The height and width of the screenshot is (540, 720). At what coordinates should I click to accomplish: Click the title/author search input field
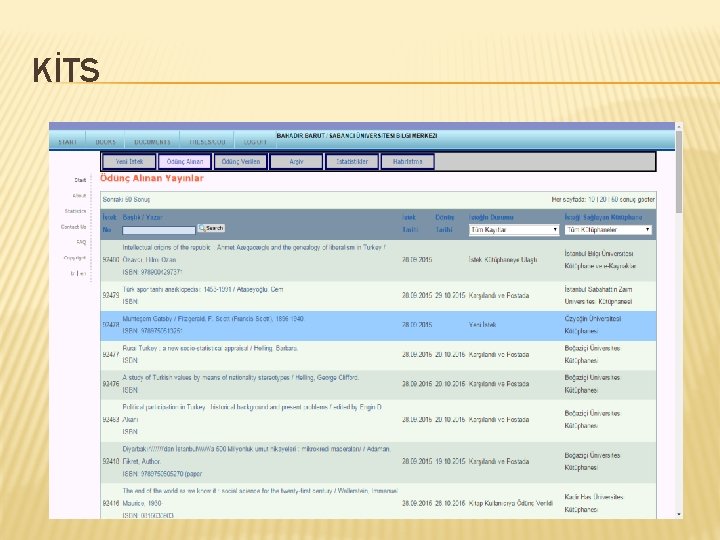tap(159, 230)
